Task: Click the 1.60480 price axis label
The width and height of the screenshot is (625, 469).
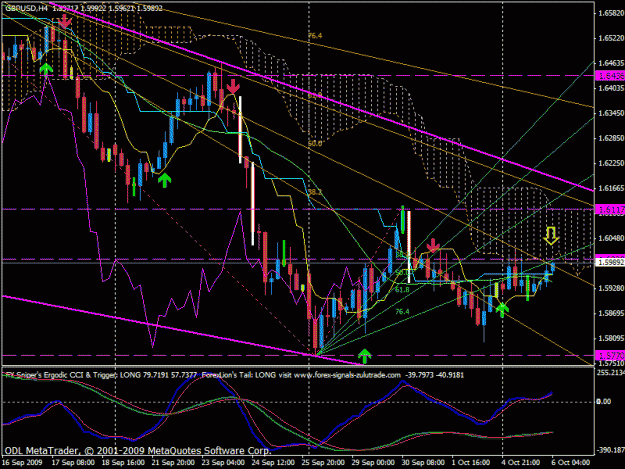Action: click(611, 238)
